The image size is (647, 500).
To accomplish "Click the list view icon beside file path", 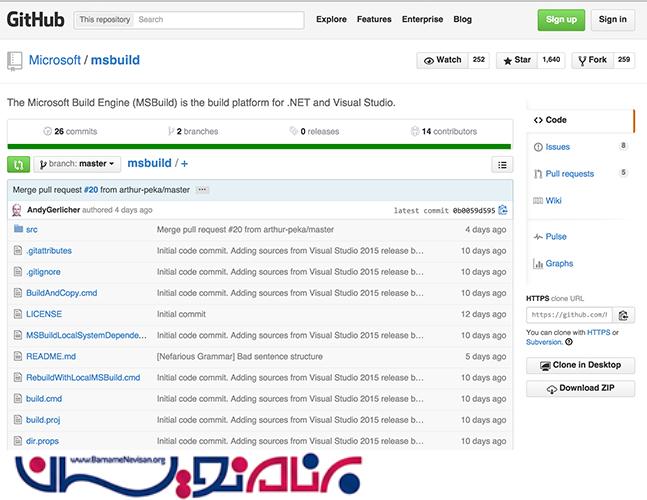I will (x=502, y=165).
